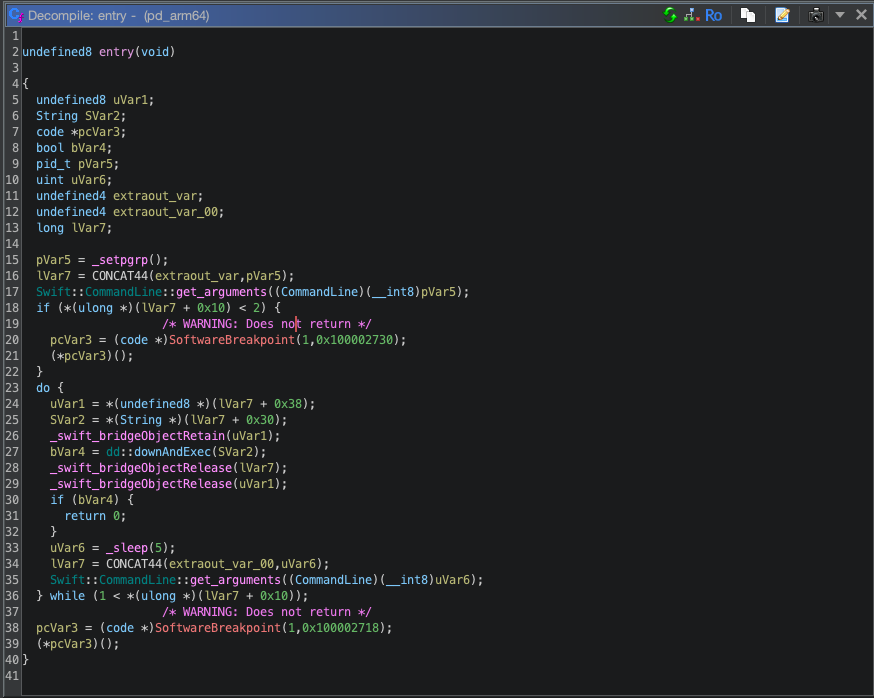This screenshot has height=698, width=874.
Task: Click the pid_t type on line 9
Action: [x=54, y=164]
